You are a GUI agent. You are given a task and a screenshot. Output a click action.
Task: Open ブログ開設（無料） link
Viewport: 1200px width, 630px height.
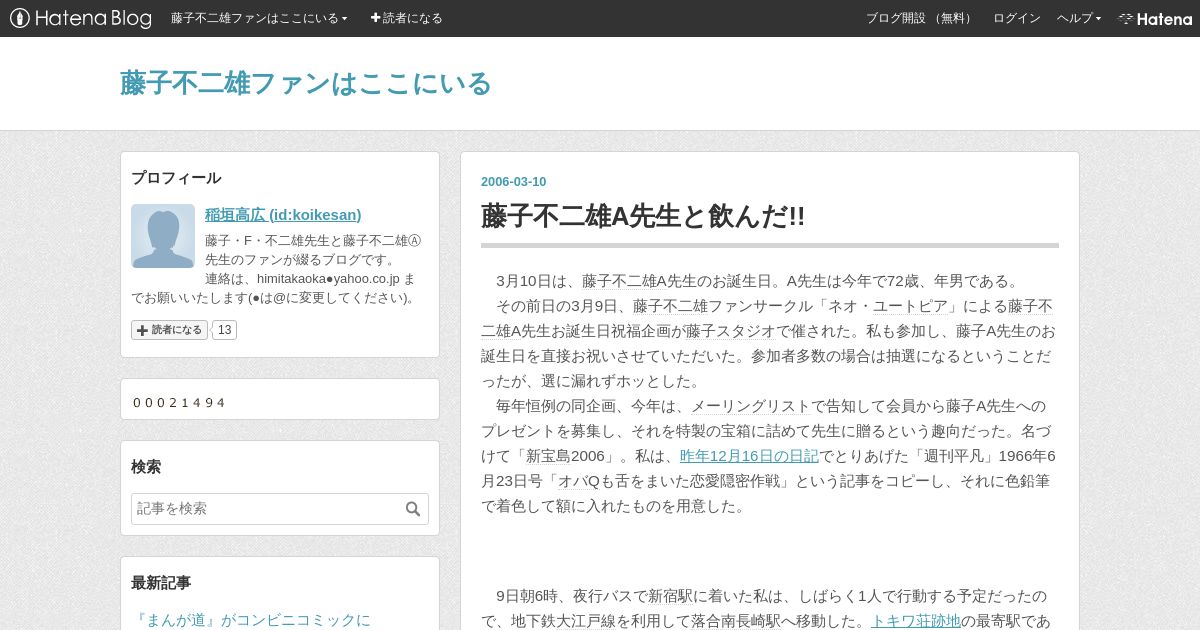(x=920, y=18)
